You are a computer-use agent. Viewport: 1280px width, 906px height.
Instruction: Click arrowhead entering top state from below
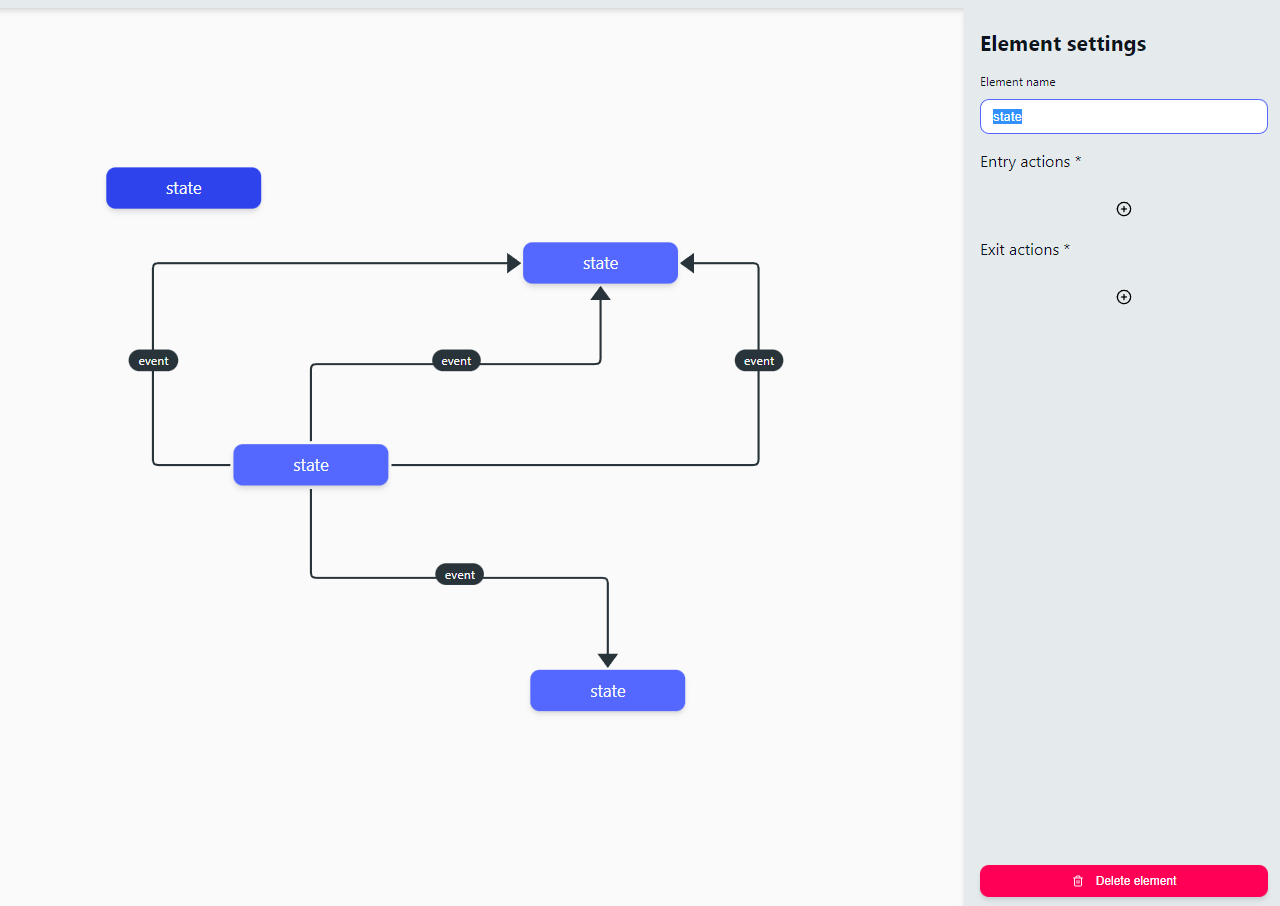[600, 293]
